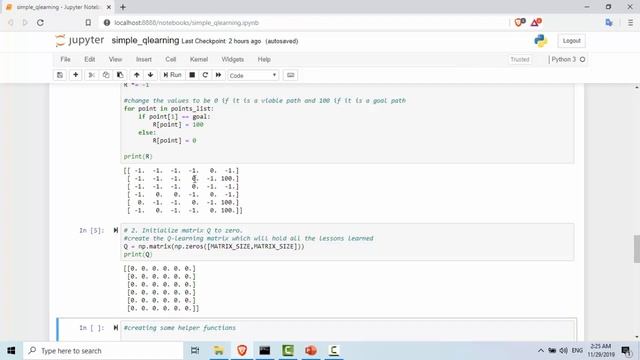This screenshot has height=360, width=640.
Task: Open the Brave Shields lion icon
Action: [520, 22]
